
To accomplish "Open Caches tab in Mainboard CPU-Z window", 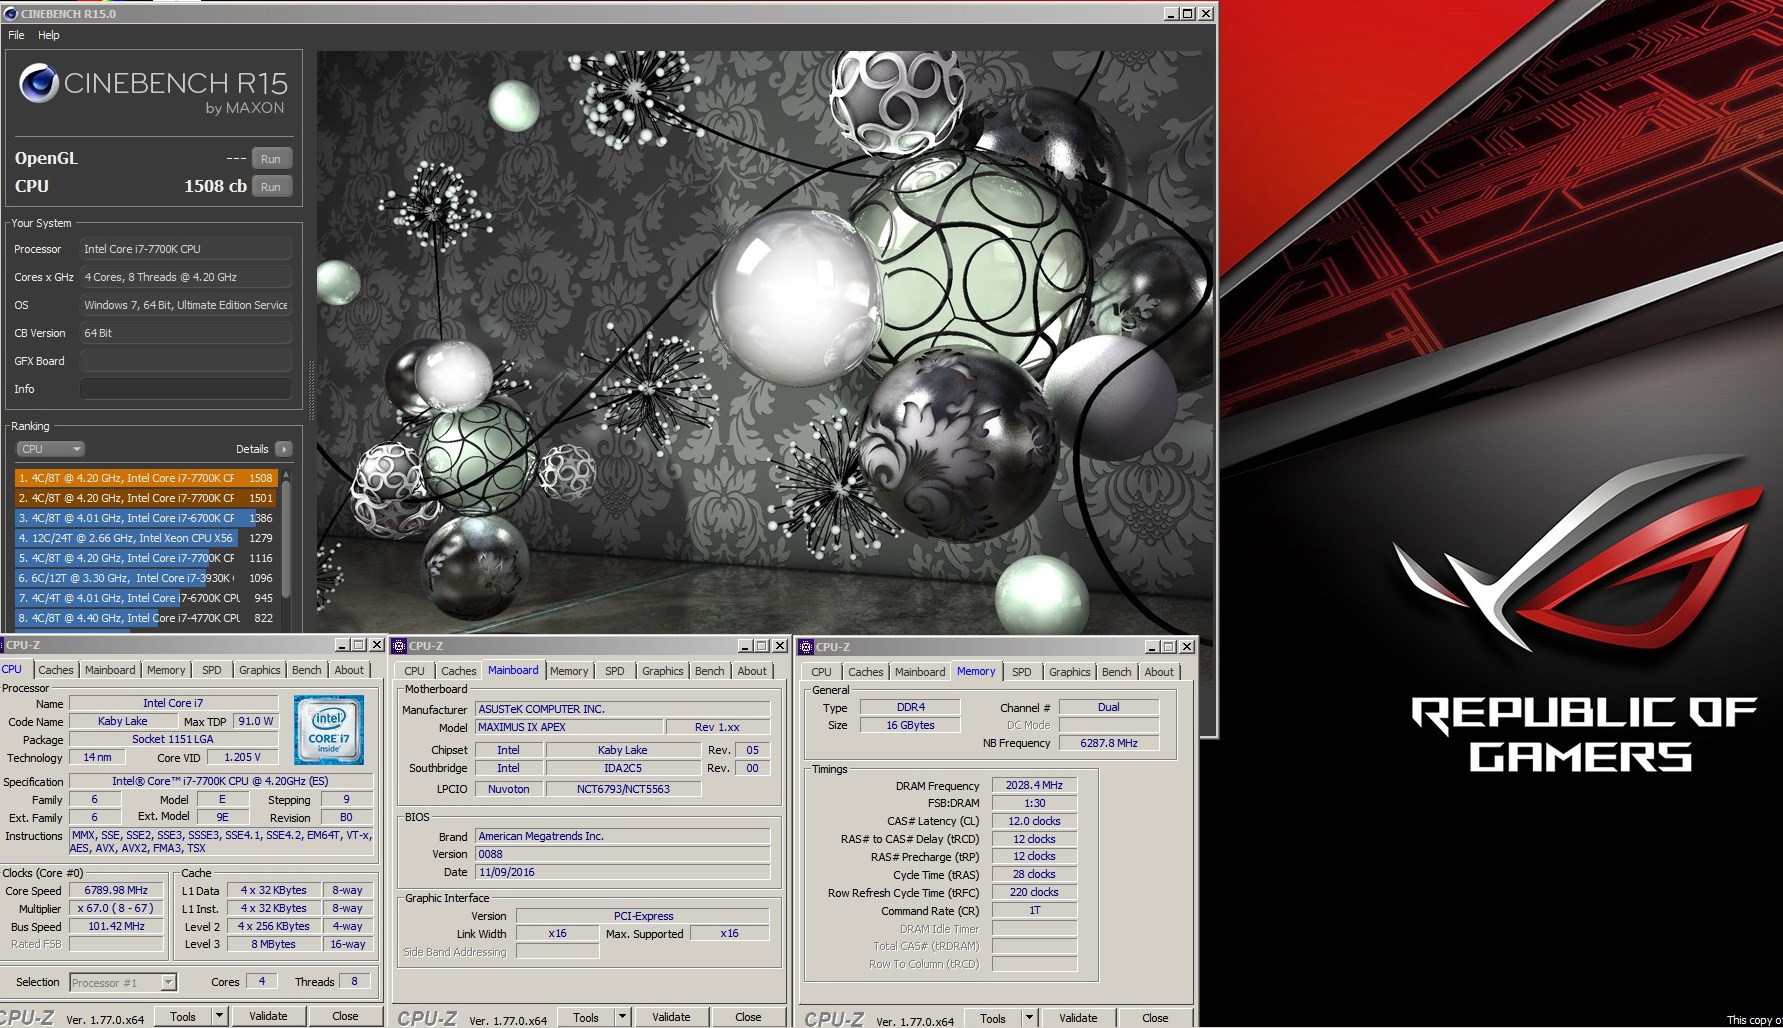I will (x=459, y=671).
